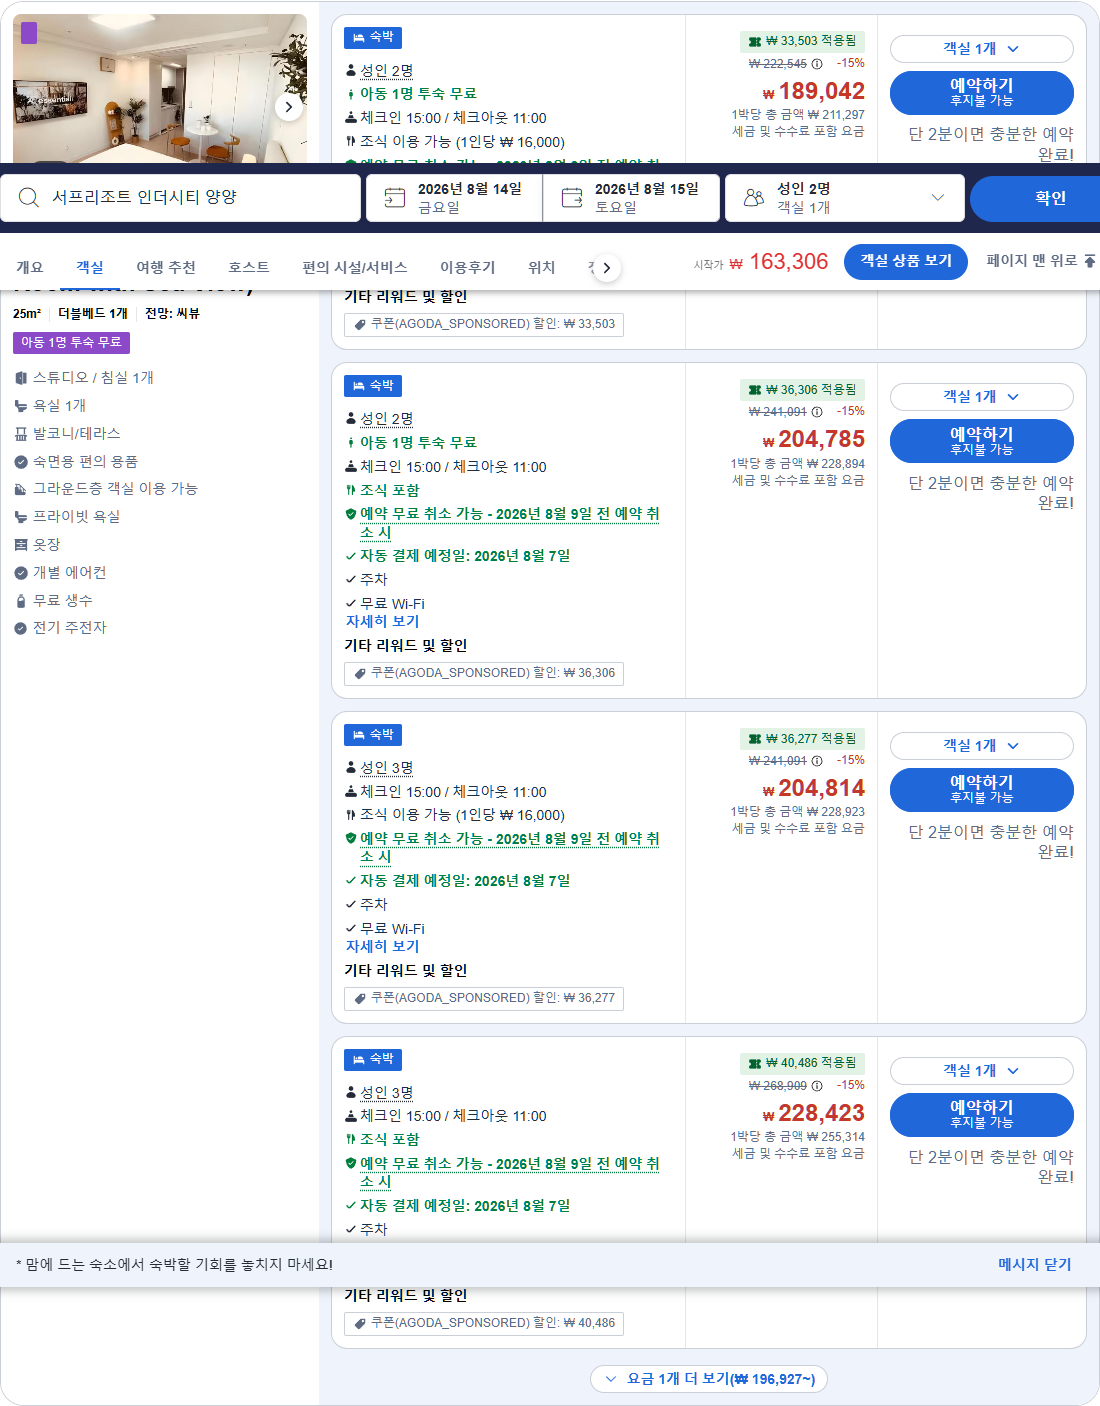Click 객실 상품 보기 button

[x=906, y=261]
